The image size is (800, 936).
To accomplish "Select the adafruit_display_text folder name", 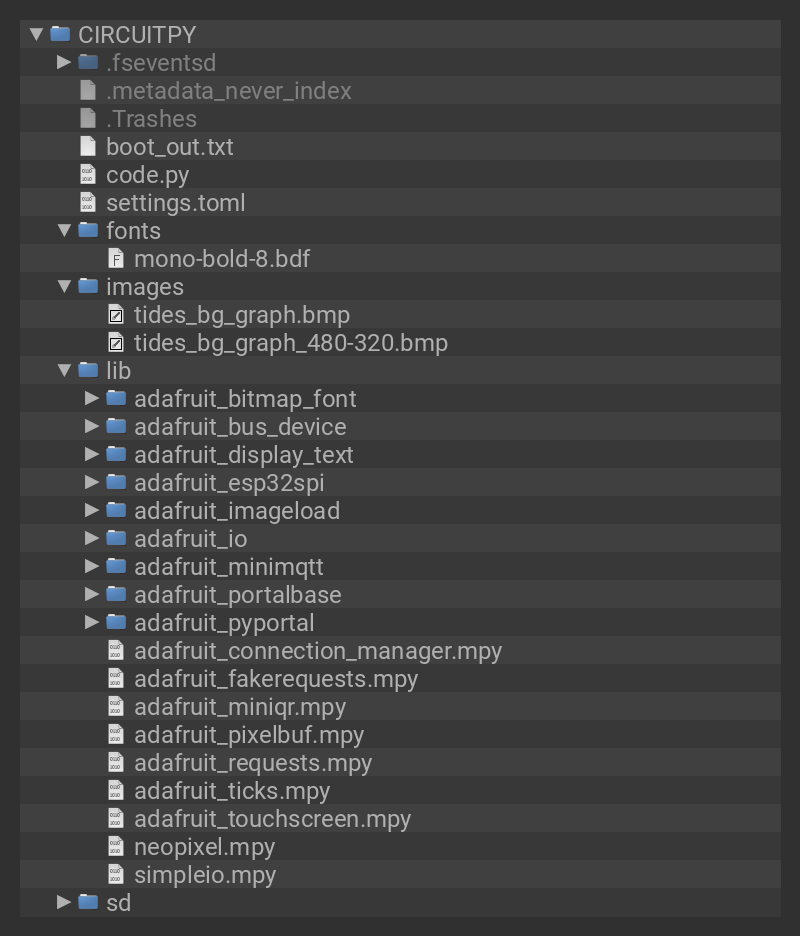I will (x=243, y=455).
